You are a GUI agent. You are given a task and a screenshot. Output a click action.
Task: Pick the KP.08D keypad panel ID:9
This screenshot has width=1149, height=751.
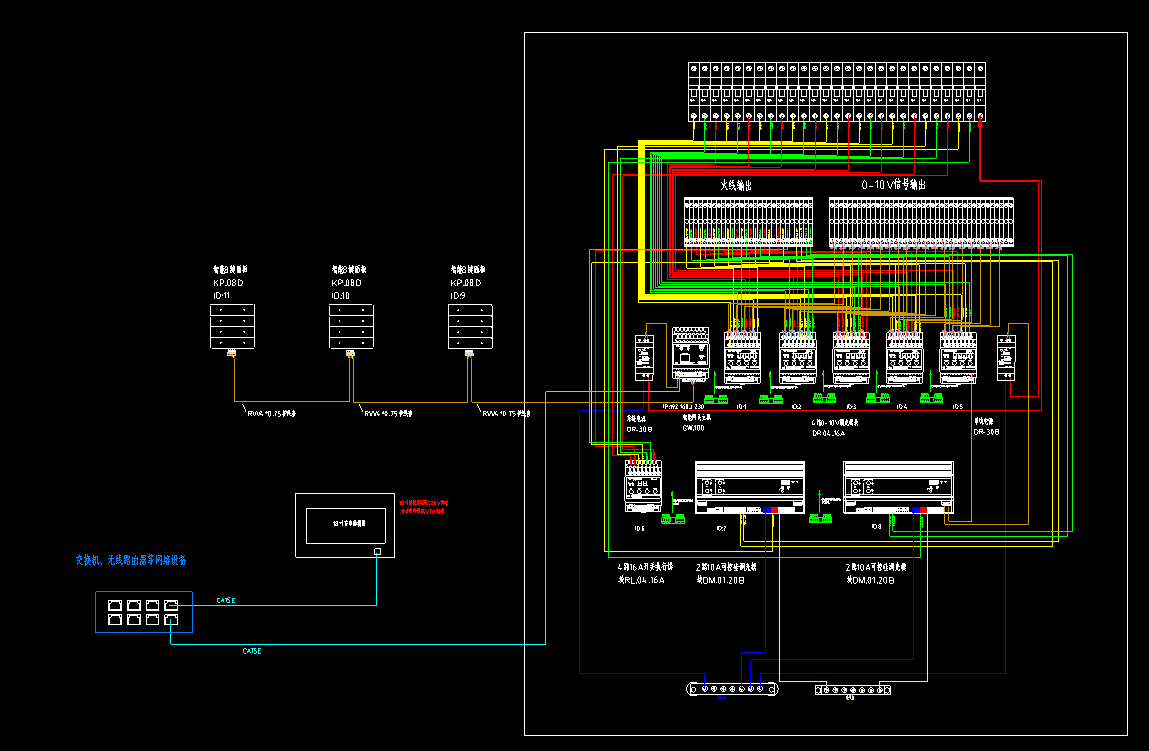469,326
